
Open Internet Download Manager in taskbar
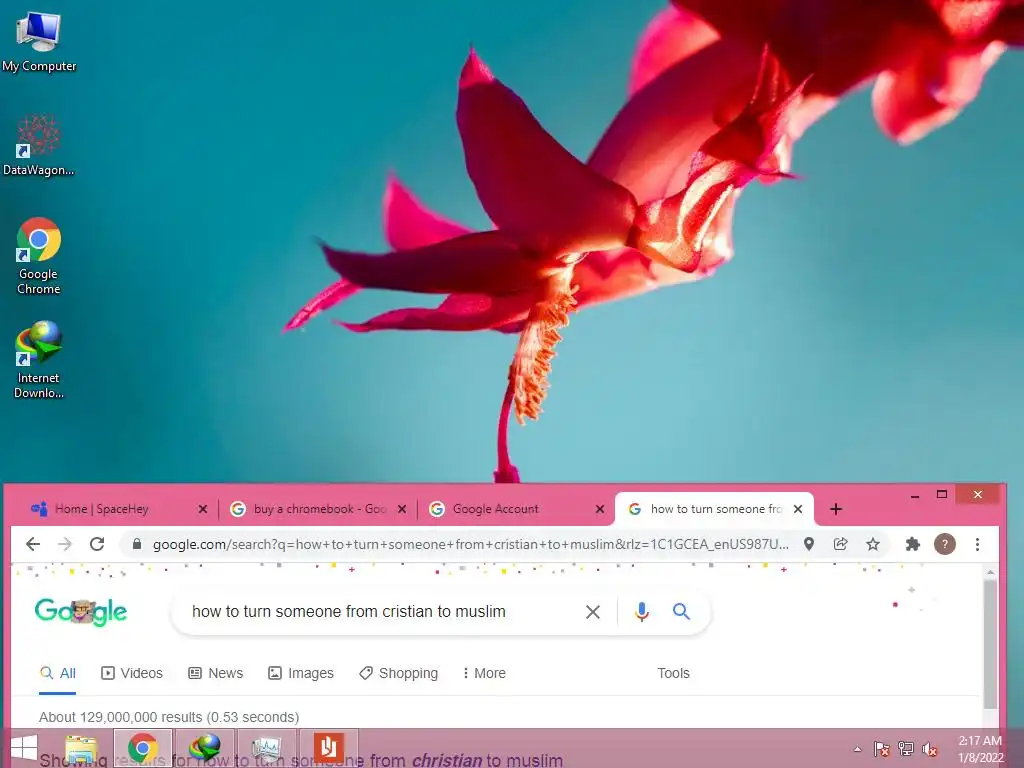(204, 748)
